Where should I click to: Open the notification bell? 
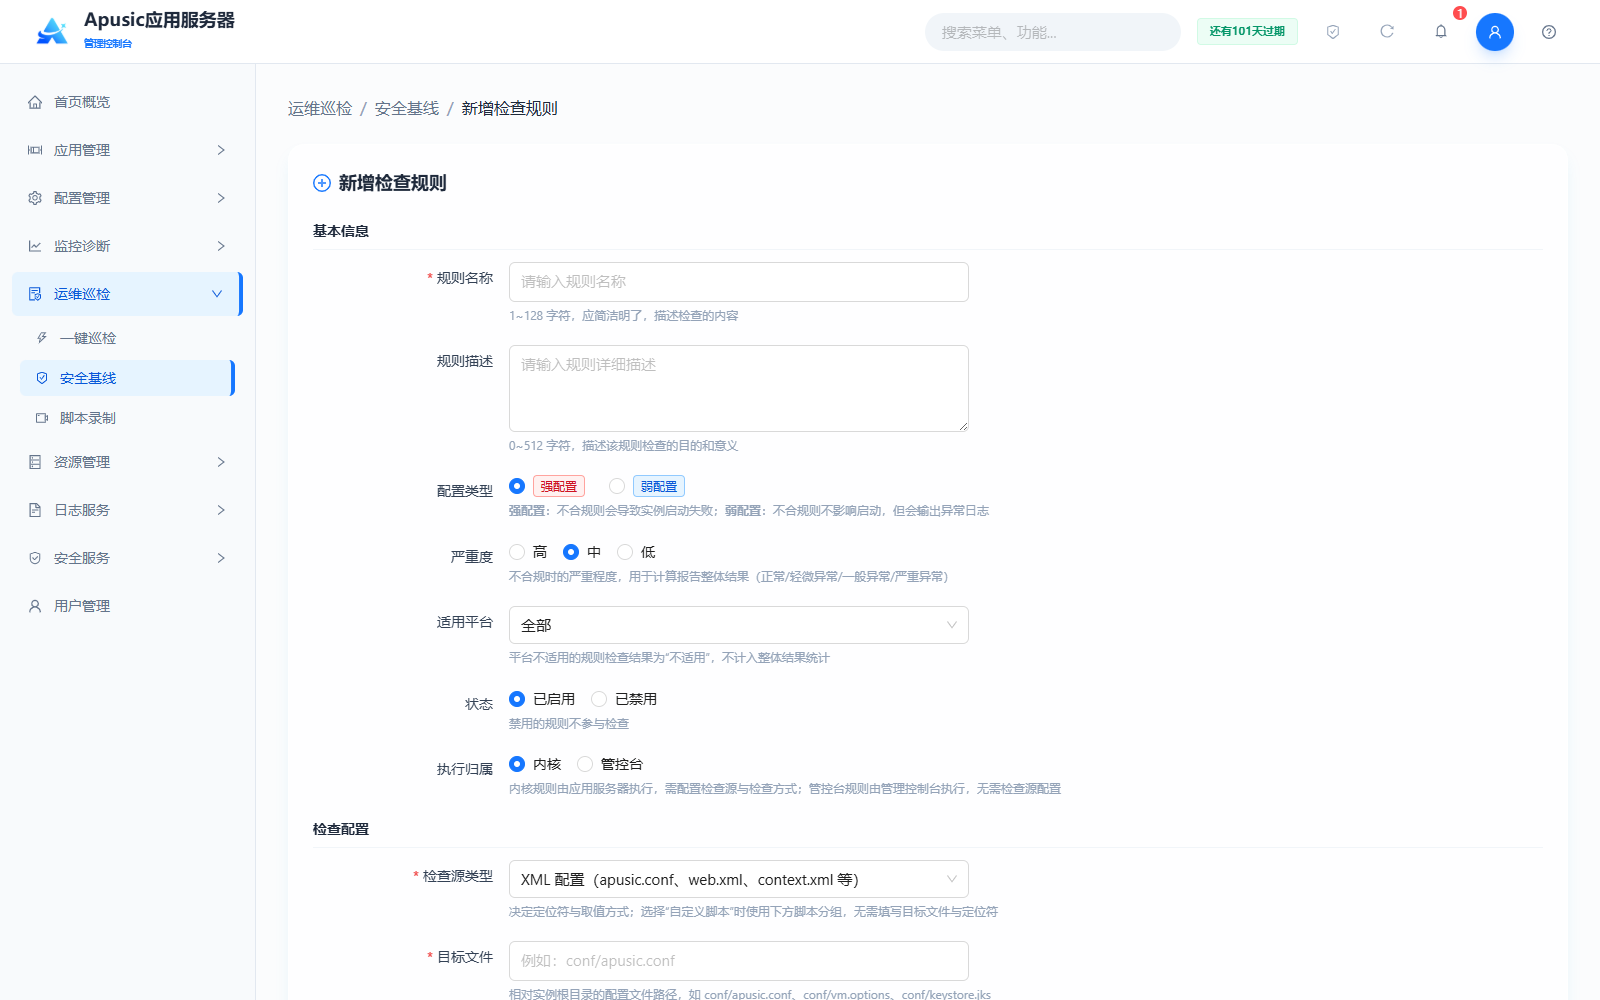pos(1441,32)
